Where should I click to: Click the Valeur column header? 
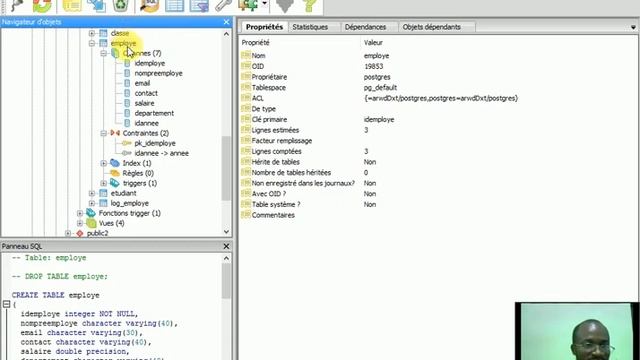pyautogui.click(x=373, y=42)
